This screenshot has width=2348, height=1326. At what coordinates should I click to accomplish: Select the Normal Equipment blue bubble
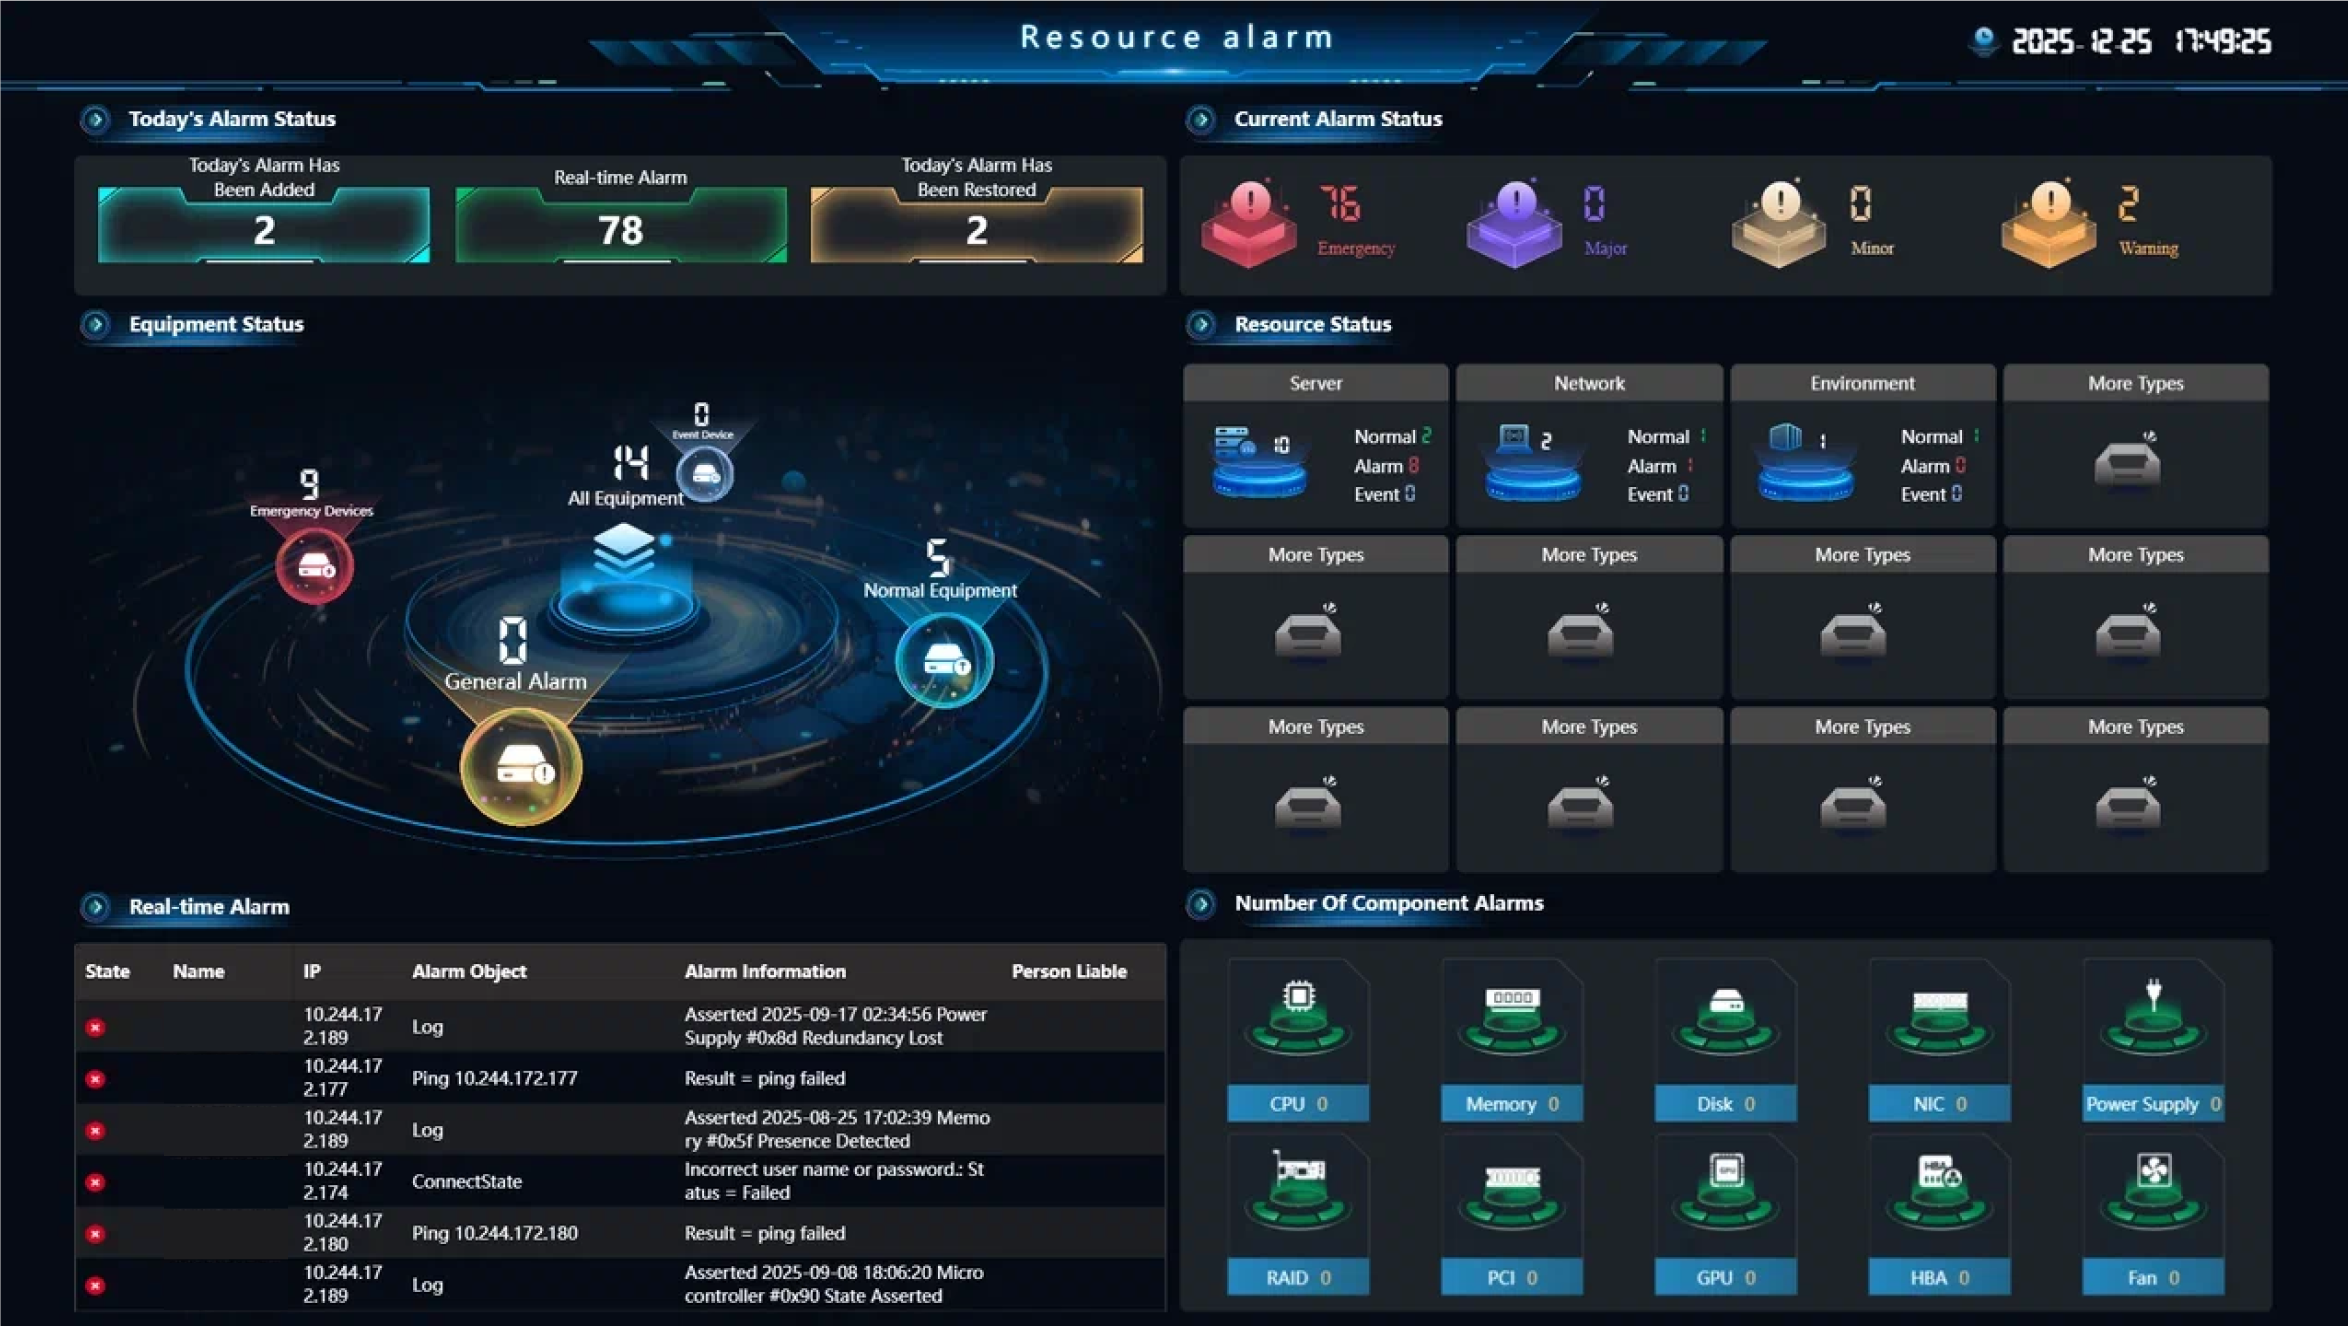pyautogui.click(x=944, y=662)
